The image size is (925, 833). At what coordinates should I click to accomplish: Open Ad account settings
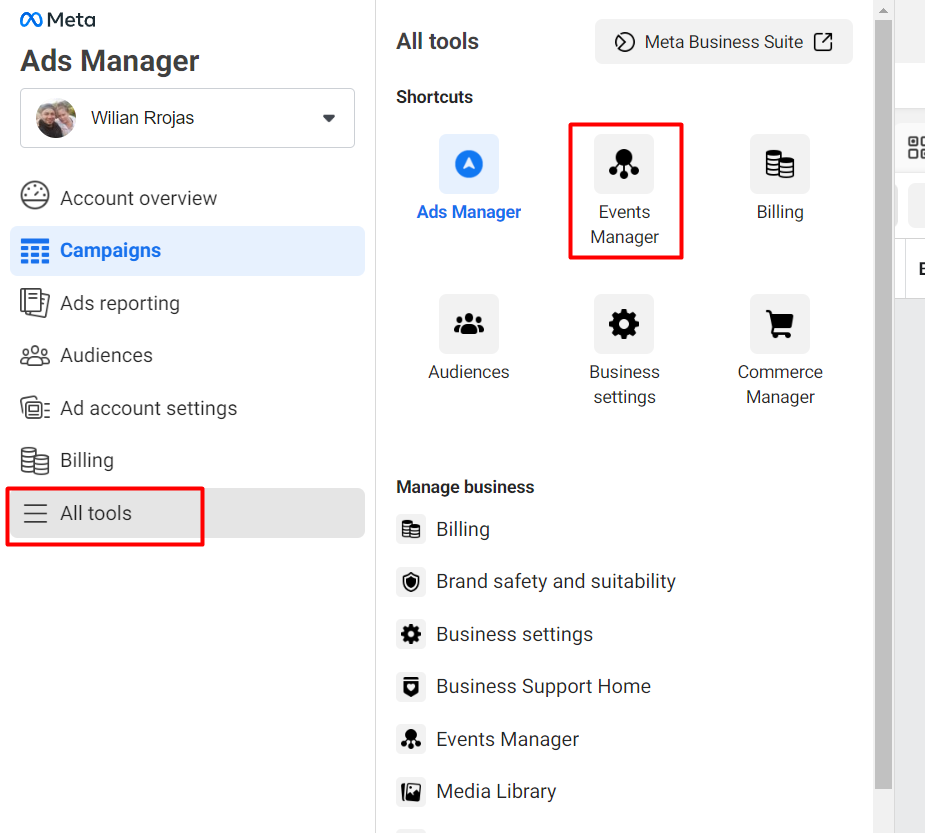coord(149,408)
